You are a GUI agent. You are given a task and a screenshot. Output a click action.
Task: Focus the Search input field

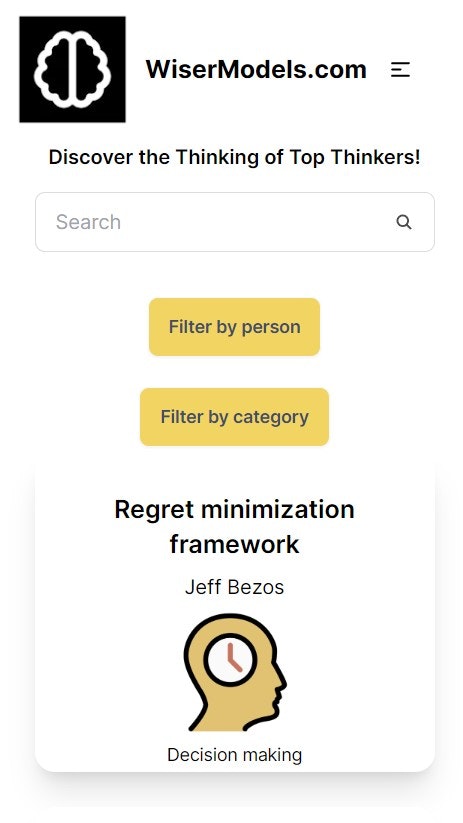(x=235, y=222)
